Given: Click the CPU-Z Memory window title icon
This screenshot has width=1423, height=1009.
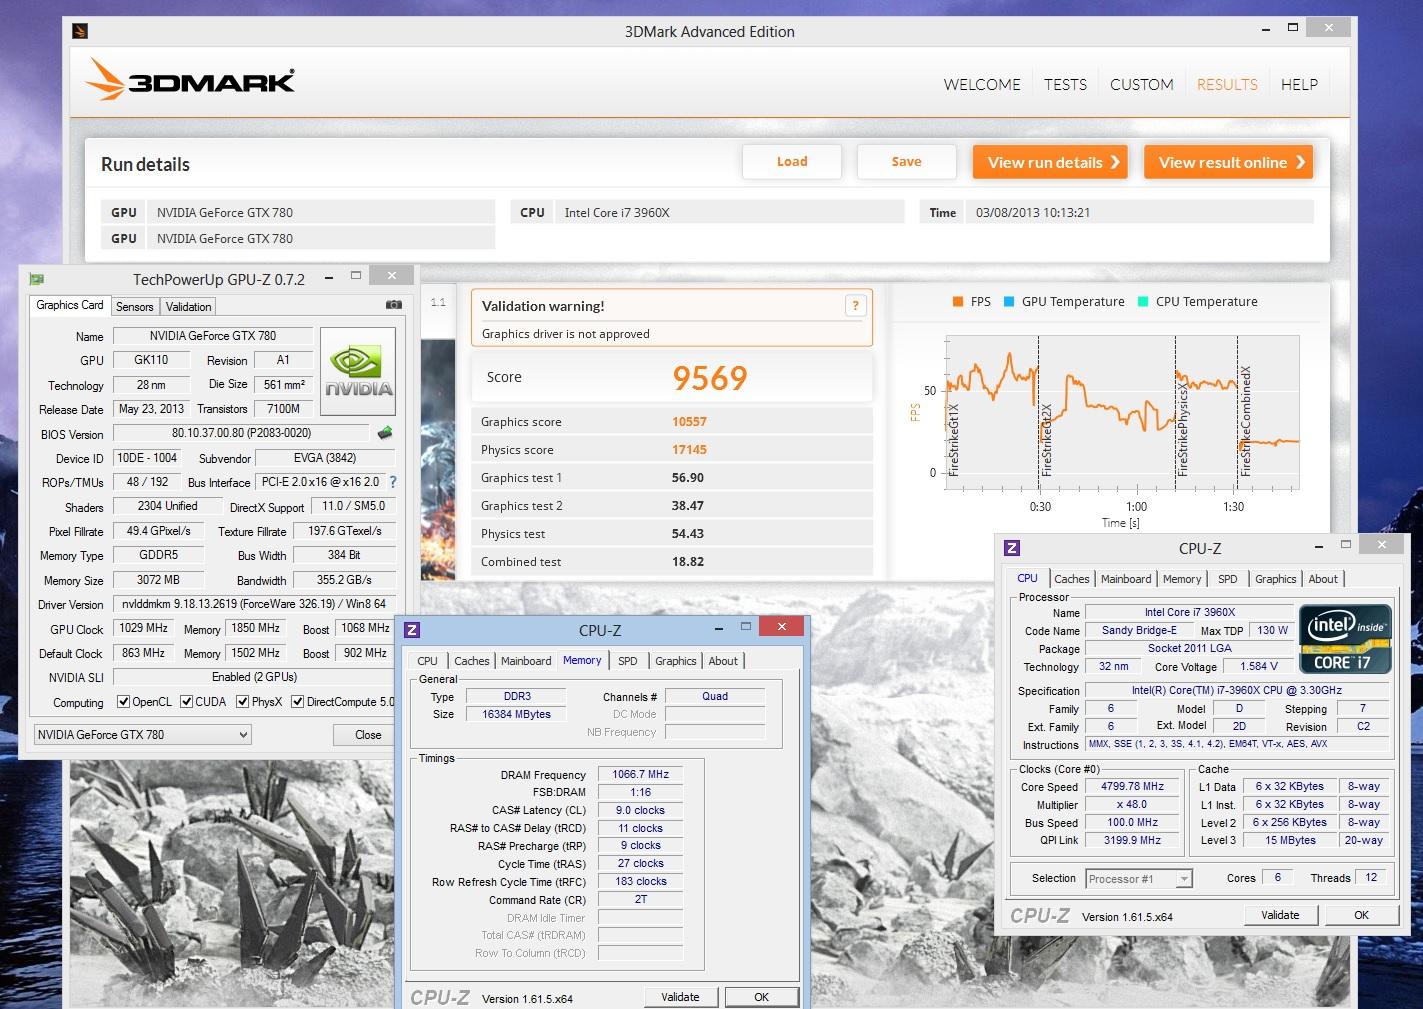Looking at the screenshot, I should (x=412, y=630).
